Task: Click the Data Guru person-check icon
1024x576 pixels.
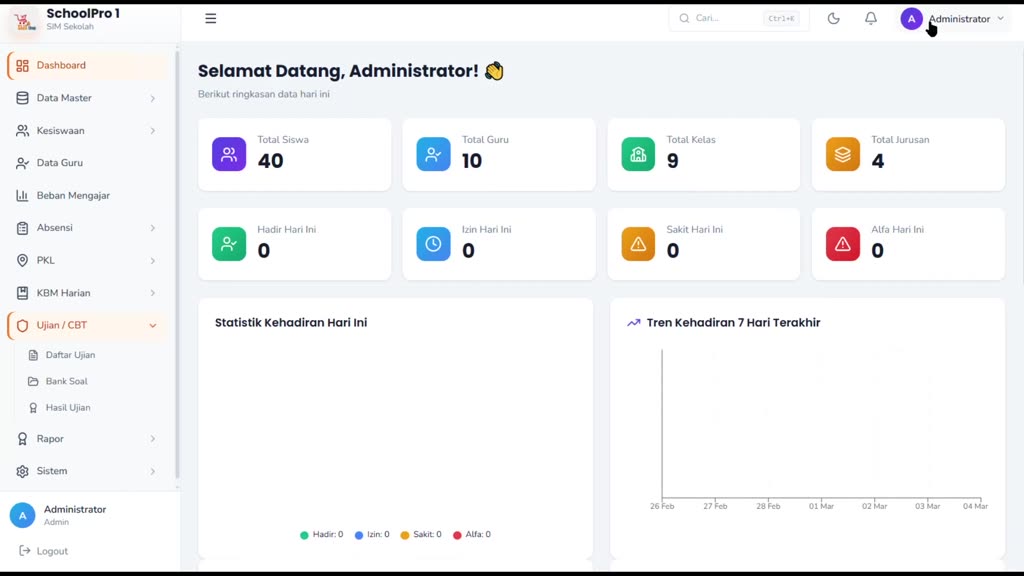Action: click(x=22, y=163)
